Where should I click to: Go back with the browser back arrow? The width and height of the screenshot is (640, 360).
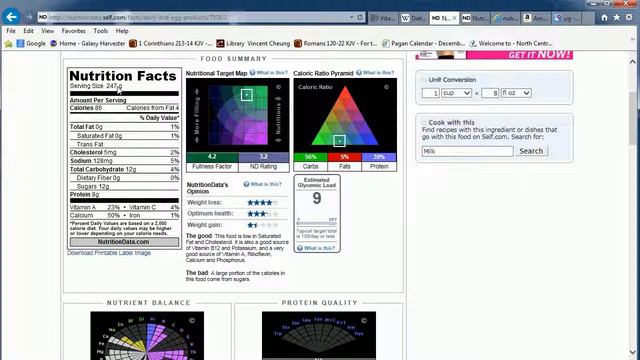pos(11,17)
